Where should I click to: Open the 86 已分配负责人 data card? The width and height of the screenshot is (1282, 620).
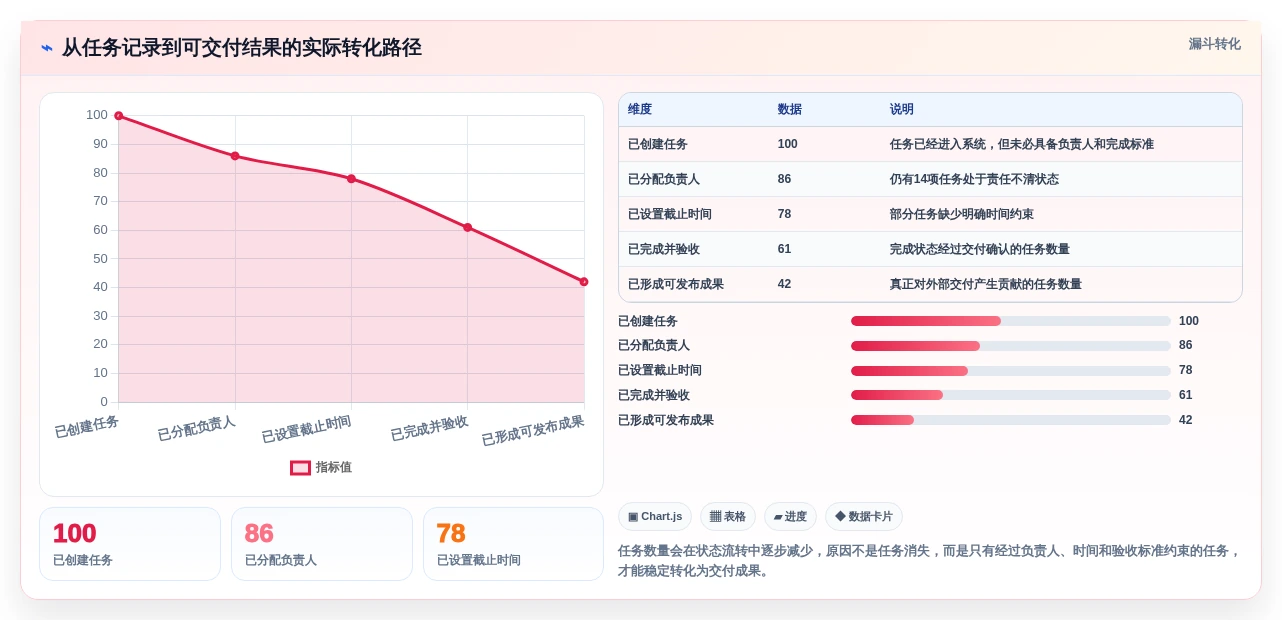click(x=322, y=544)
